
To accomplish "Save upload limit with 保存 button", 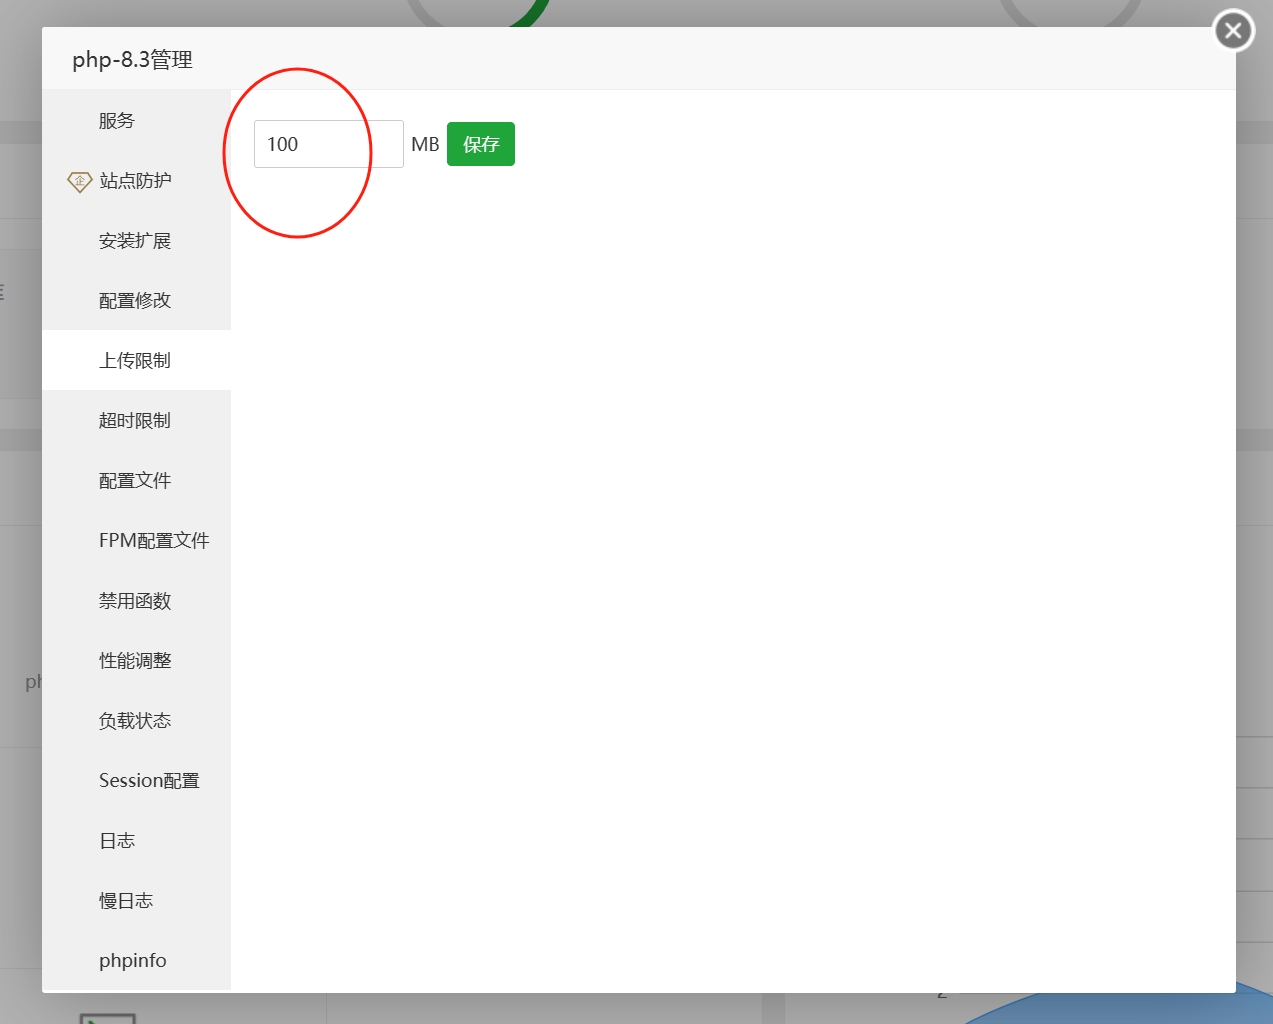I will (481, 144).
